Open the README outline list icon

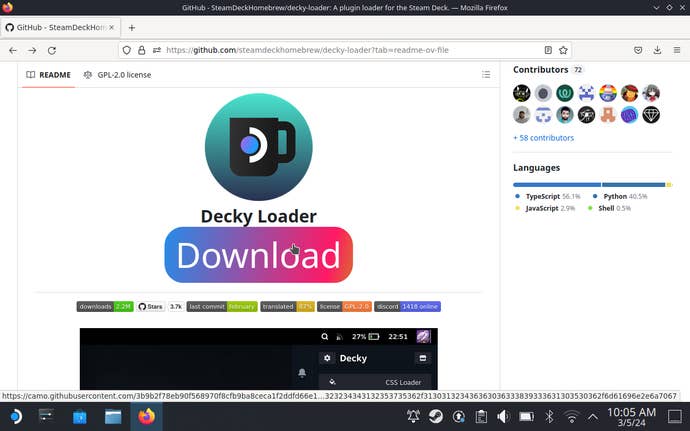coord(486,74)
